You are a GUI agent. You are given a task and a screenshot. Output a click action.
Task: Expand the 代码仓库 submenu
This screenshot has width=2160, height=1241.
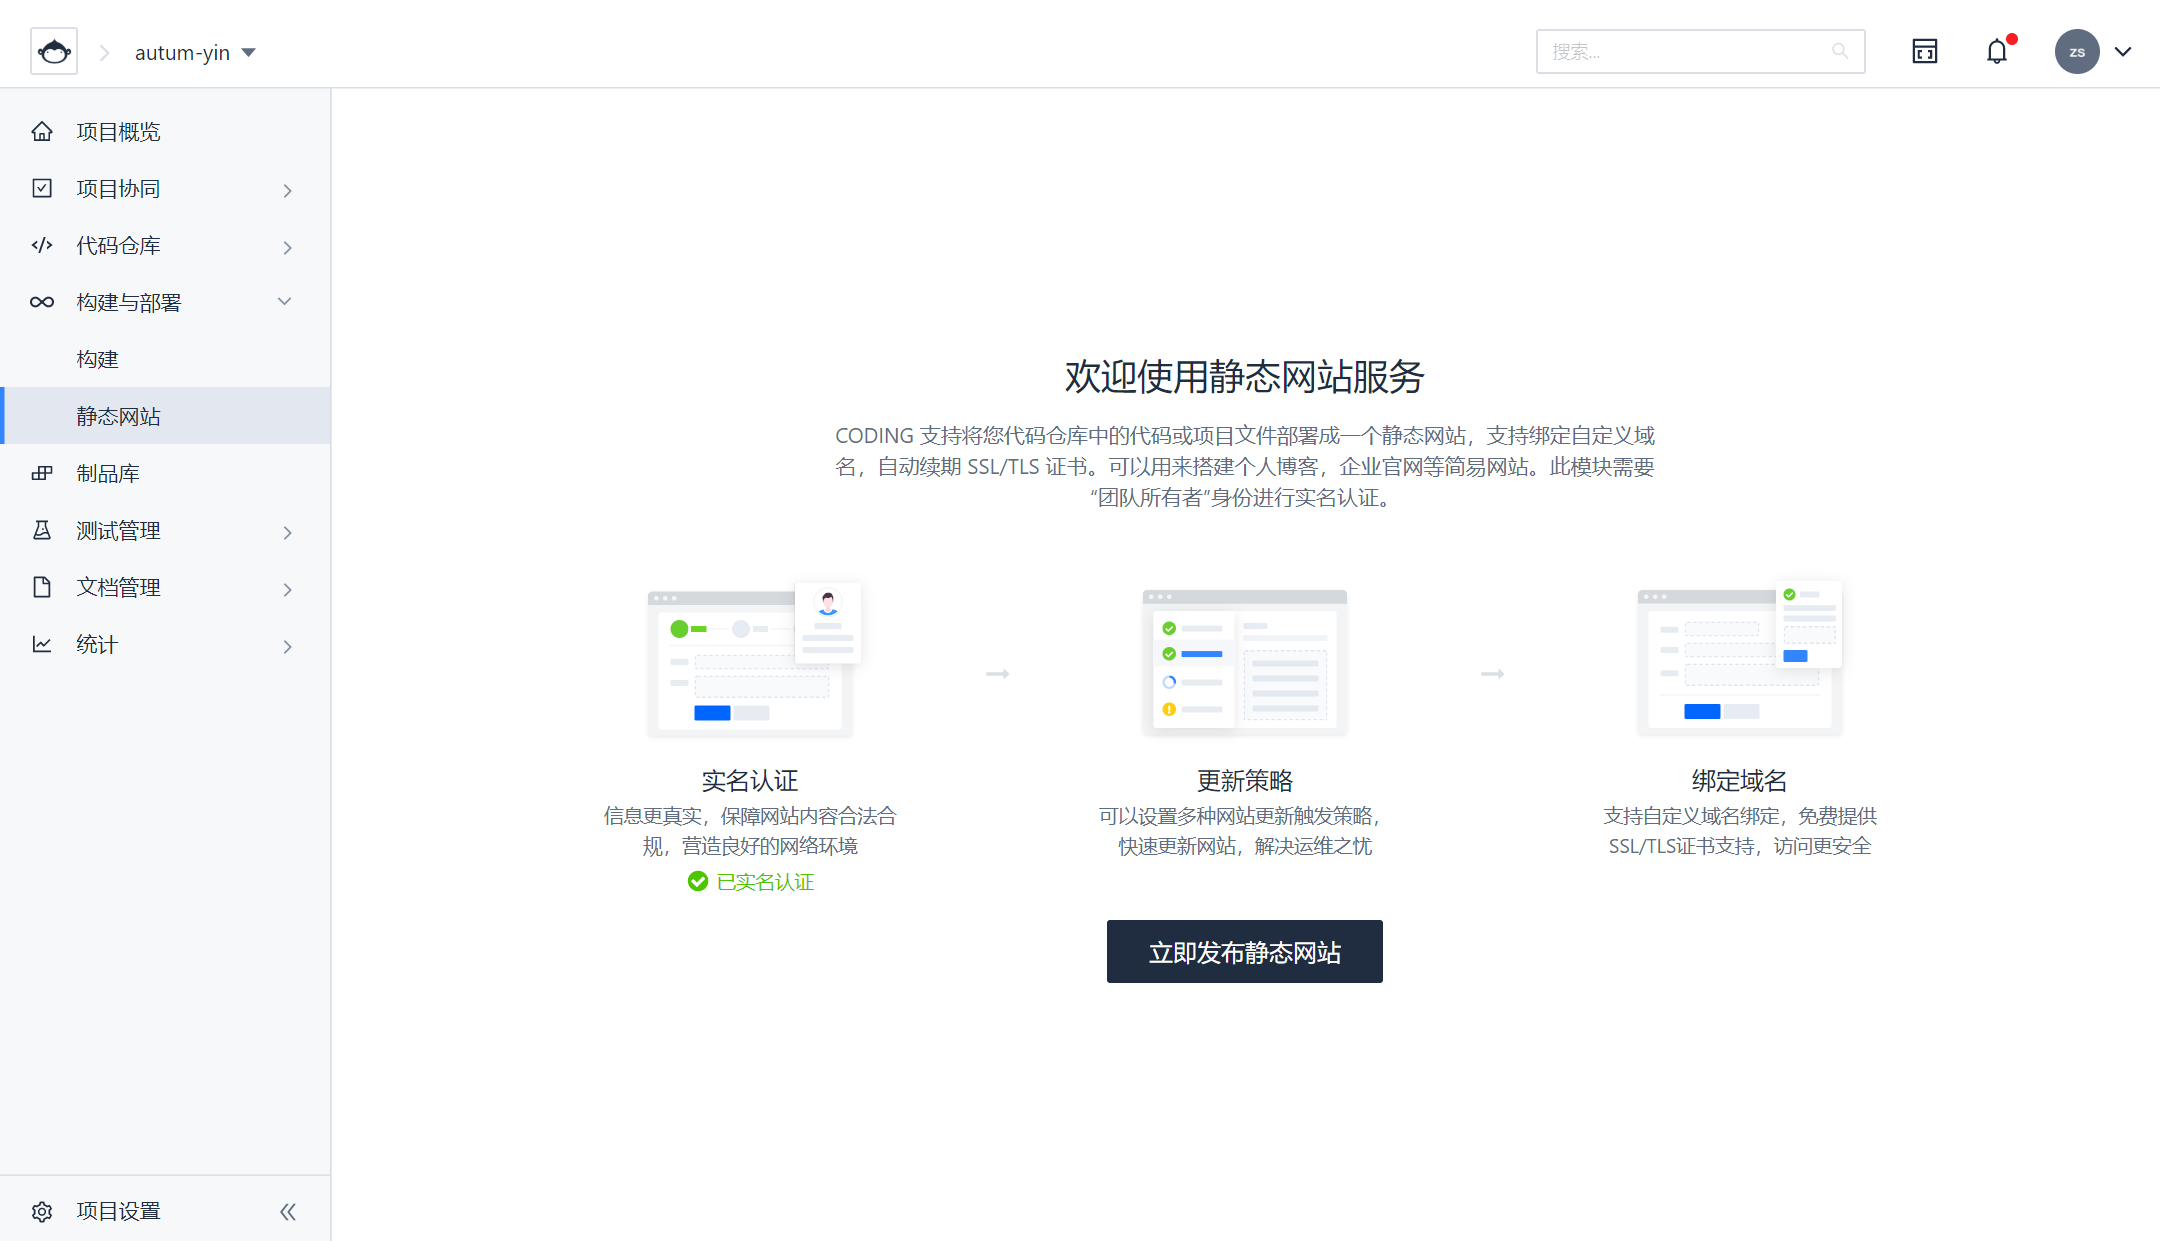[287, 247]
